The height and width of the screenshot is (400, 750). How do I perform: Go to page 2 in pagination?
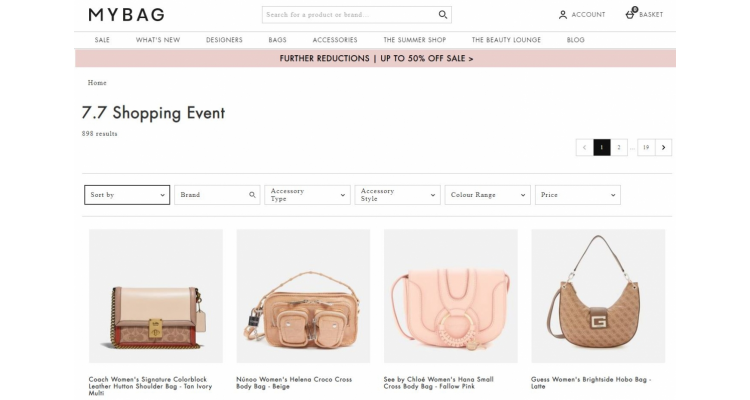(x=619, y=147)
